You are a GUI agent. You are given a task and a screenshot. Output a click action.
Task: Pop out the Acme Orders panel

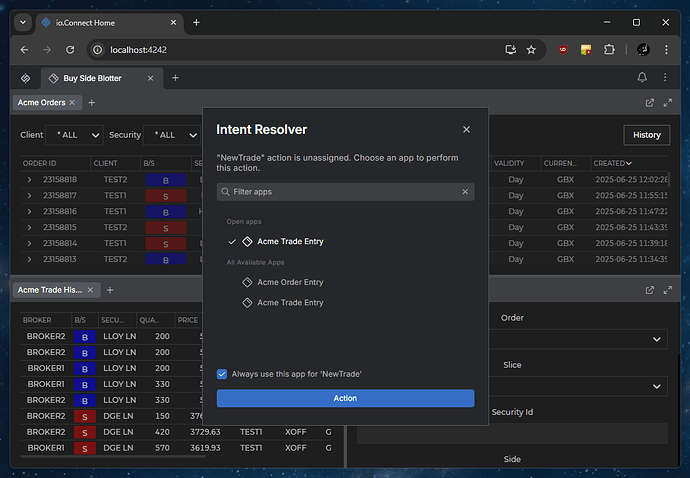tap(650, 102)
